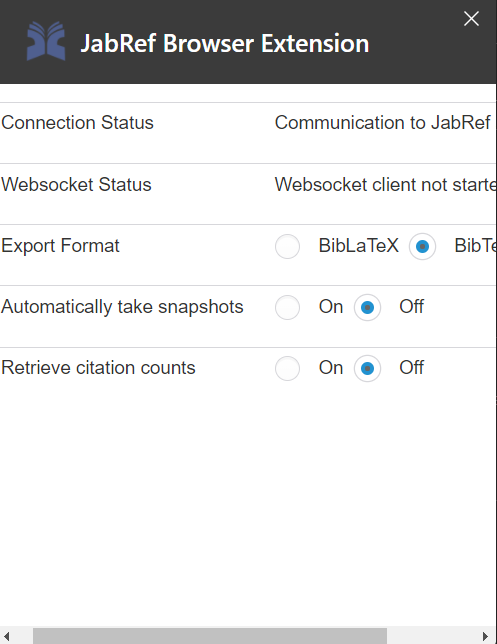497x644 pixels.
Task: Click the On label for citation counts
Action: (x=331, y=368)
